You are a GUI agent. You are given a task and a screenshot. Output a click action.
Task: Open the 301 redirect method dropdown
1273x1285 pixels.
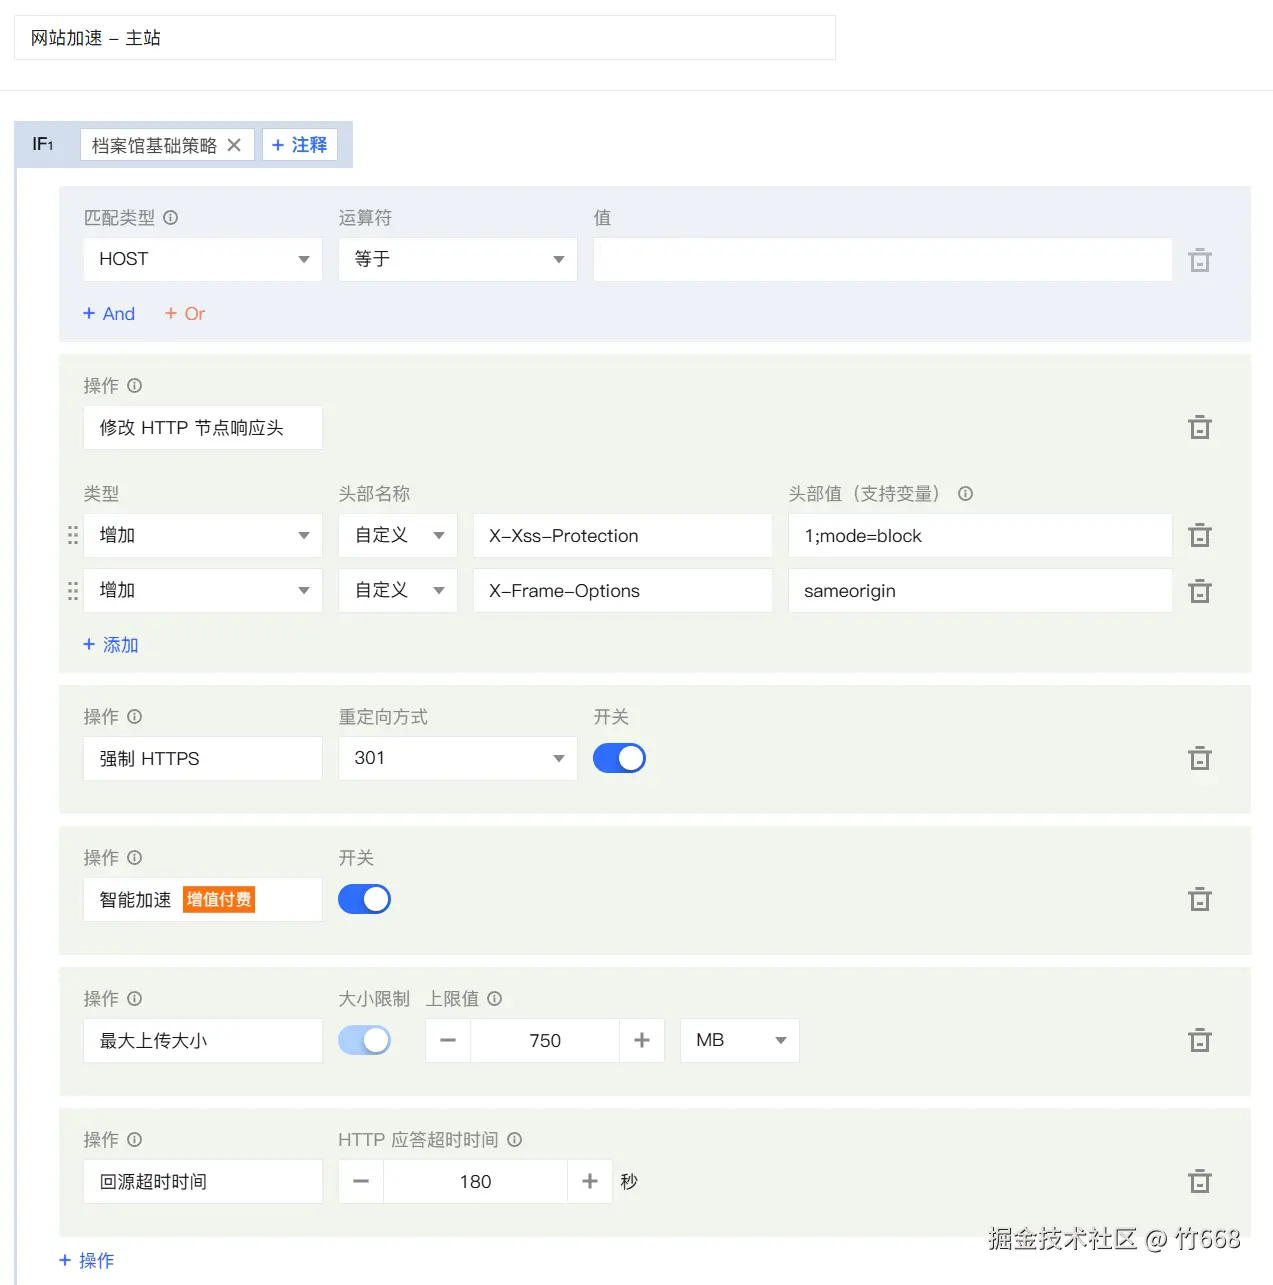[458, 758]
